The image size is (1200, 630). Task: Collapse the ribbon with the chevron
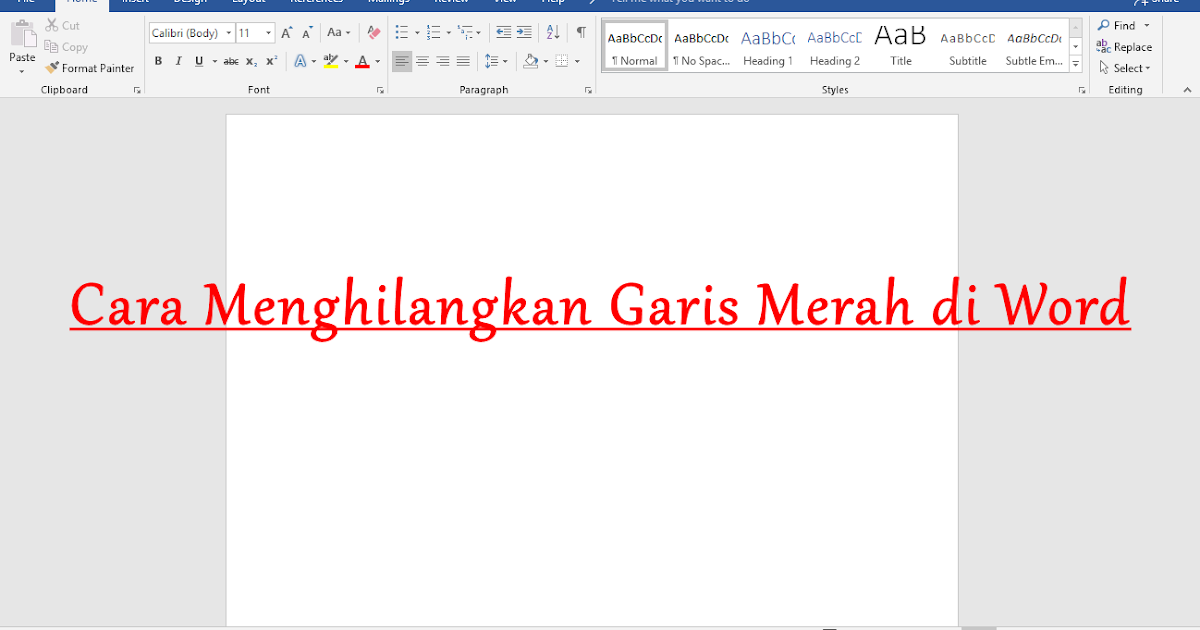click(1187, 90)
